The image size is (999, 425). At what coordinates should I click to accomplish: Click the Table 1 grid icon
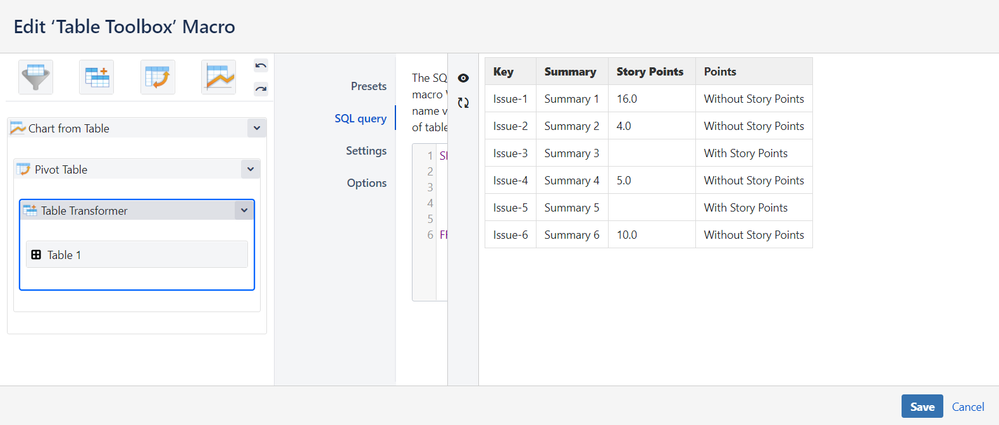[x=36, y=255]
